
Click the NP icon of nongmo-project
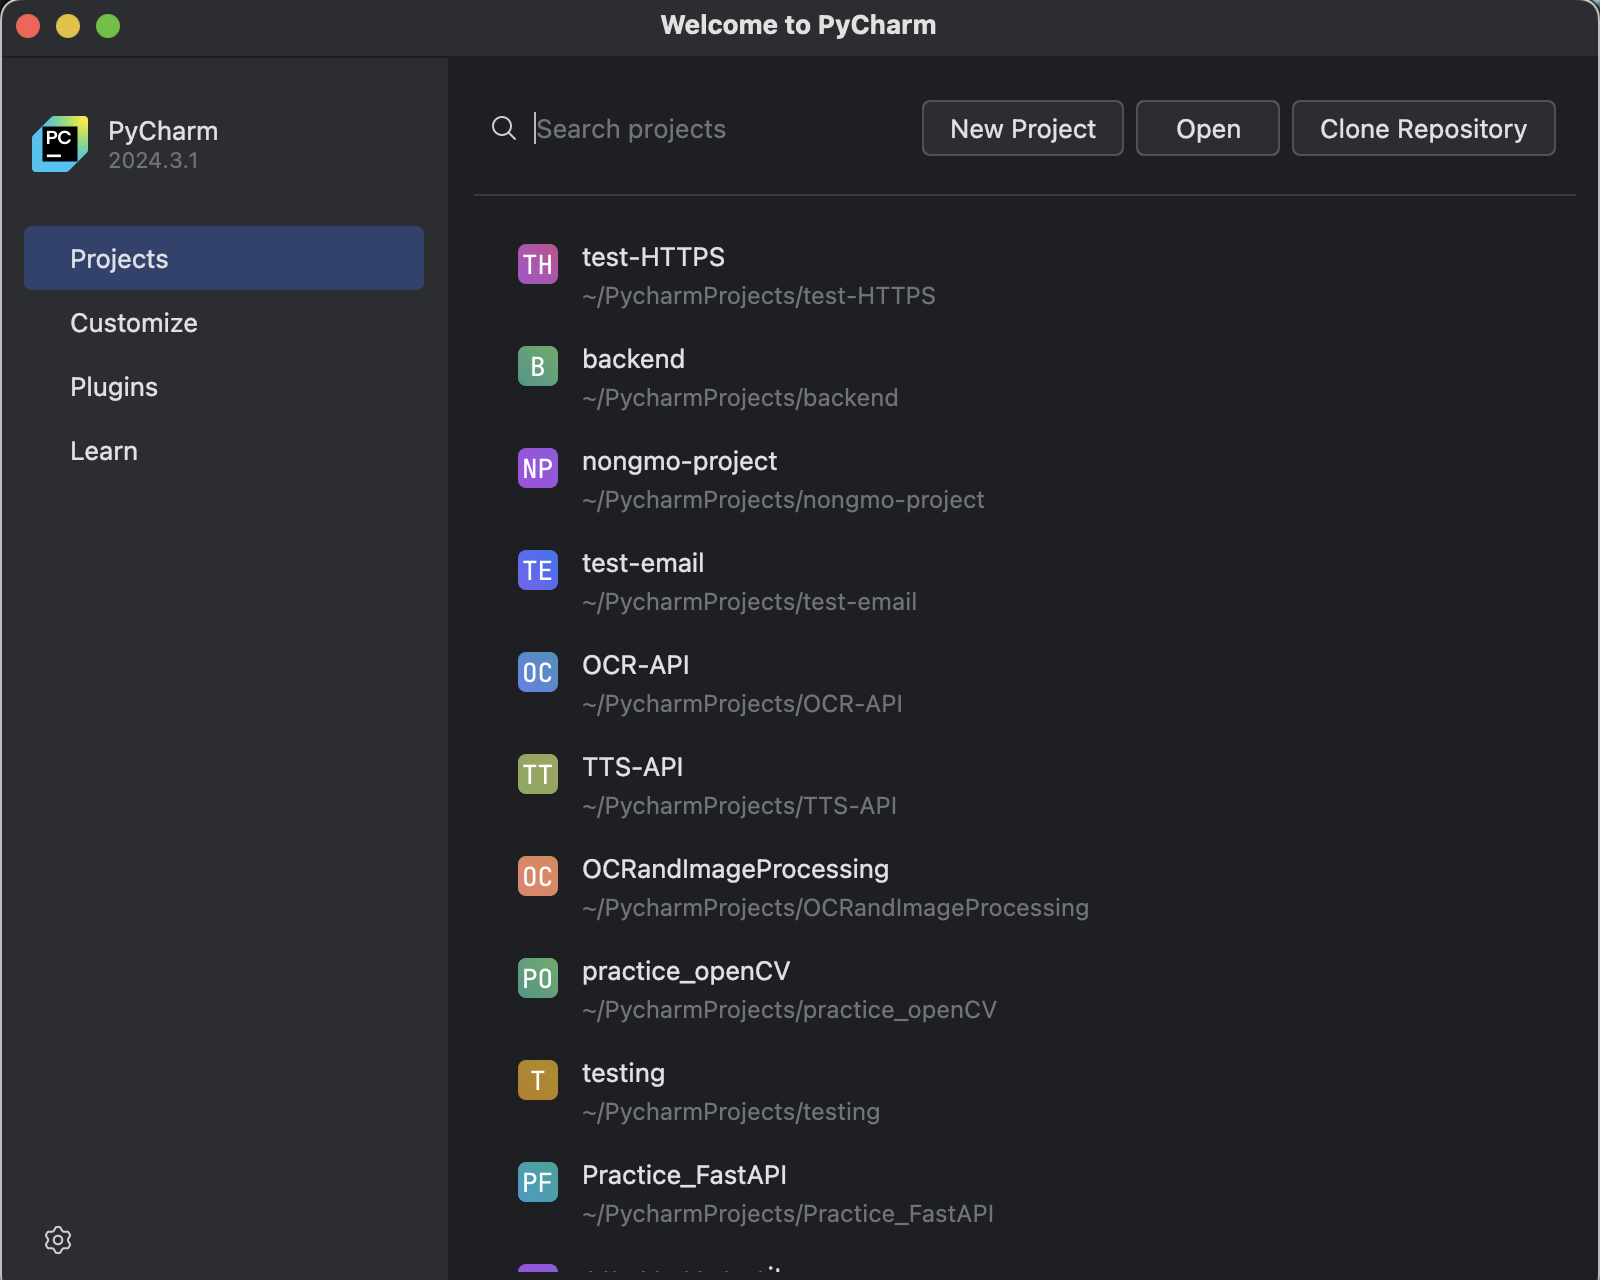tap(537, 468)
